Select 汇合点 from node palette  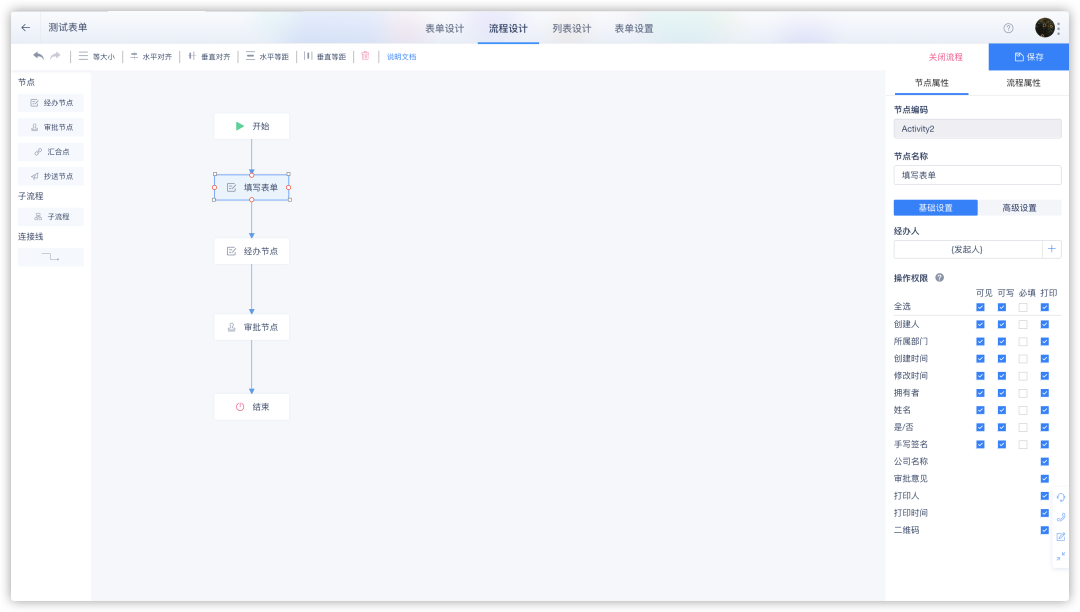(x=51, y=151)
